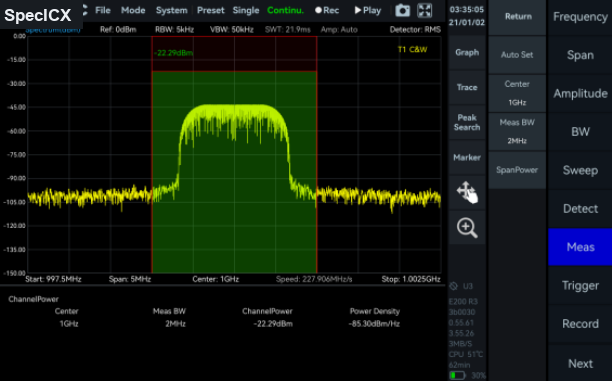
Task: Start playback with Play button
Action: coord(368,11)
